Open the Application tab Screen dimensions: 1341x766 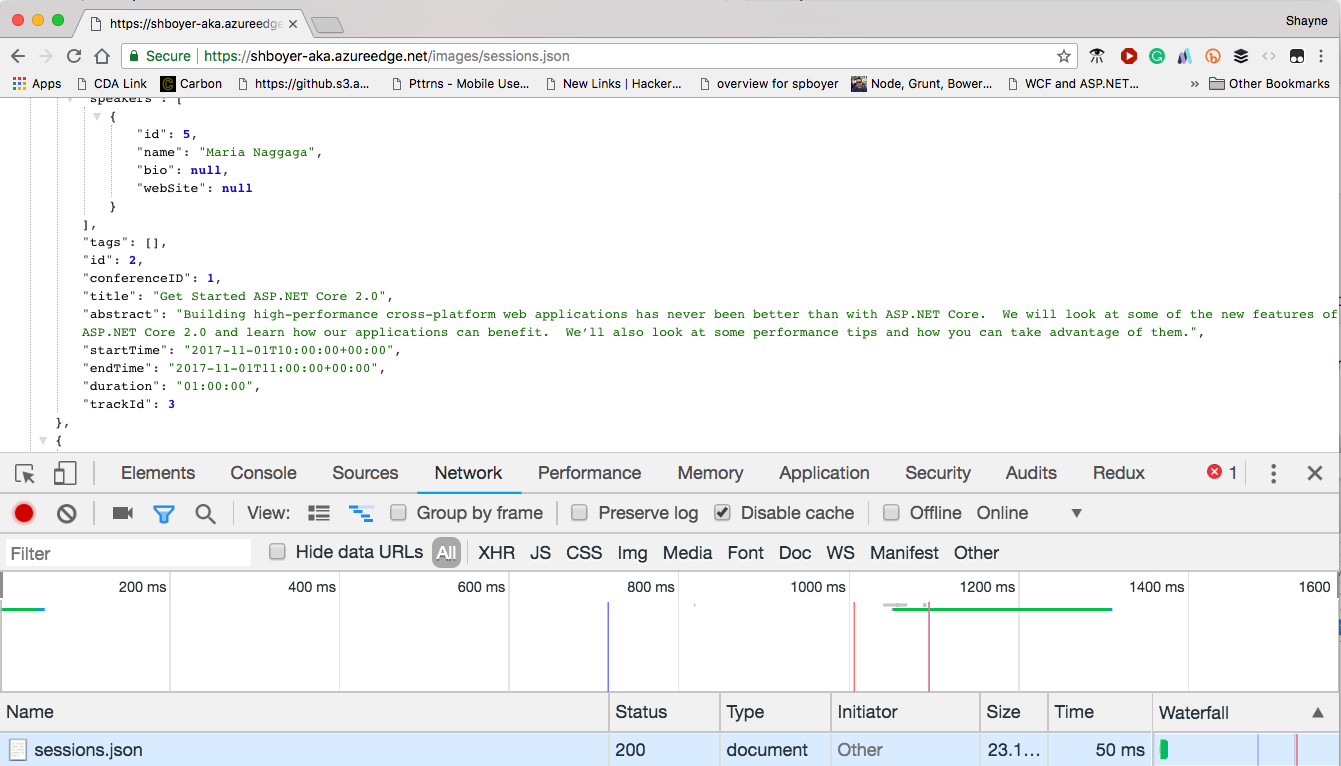824,473
